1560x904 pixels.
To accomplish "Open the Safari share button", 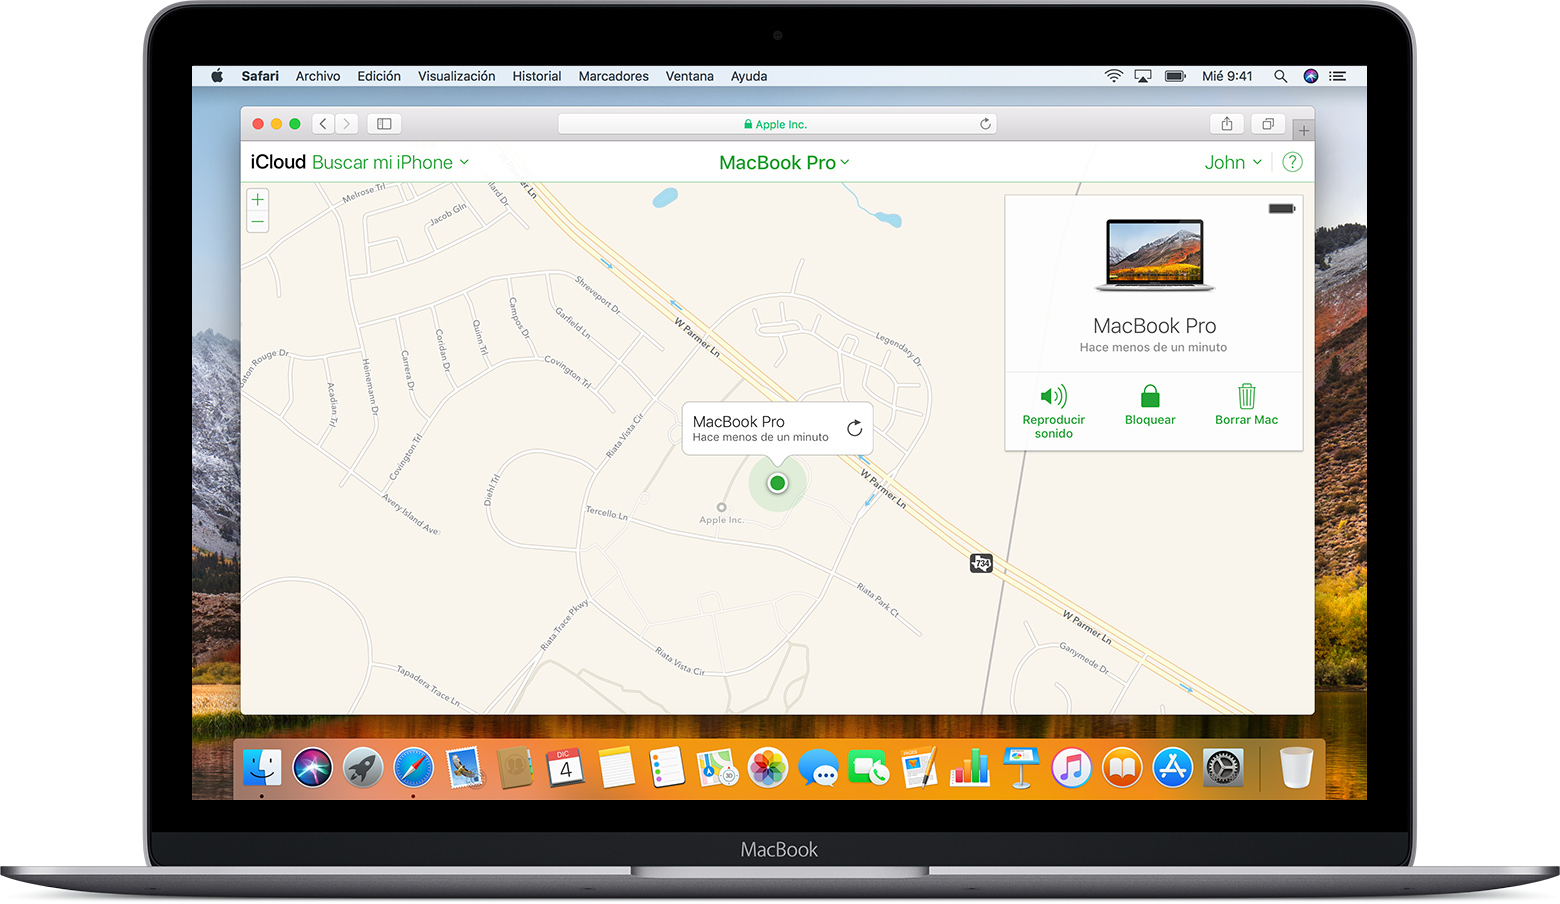I will pos(1227,124).
